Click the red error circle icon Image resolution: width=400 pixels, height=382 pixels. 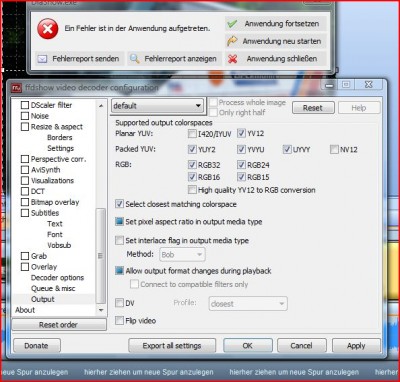pyautogui.click(x=48, y=29)
